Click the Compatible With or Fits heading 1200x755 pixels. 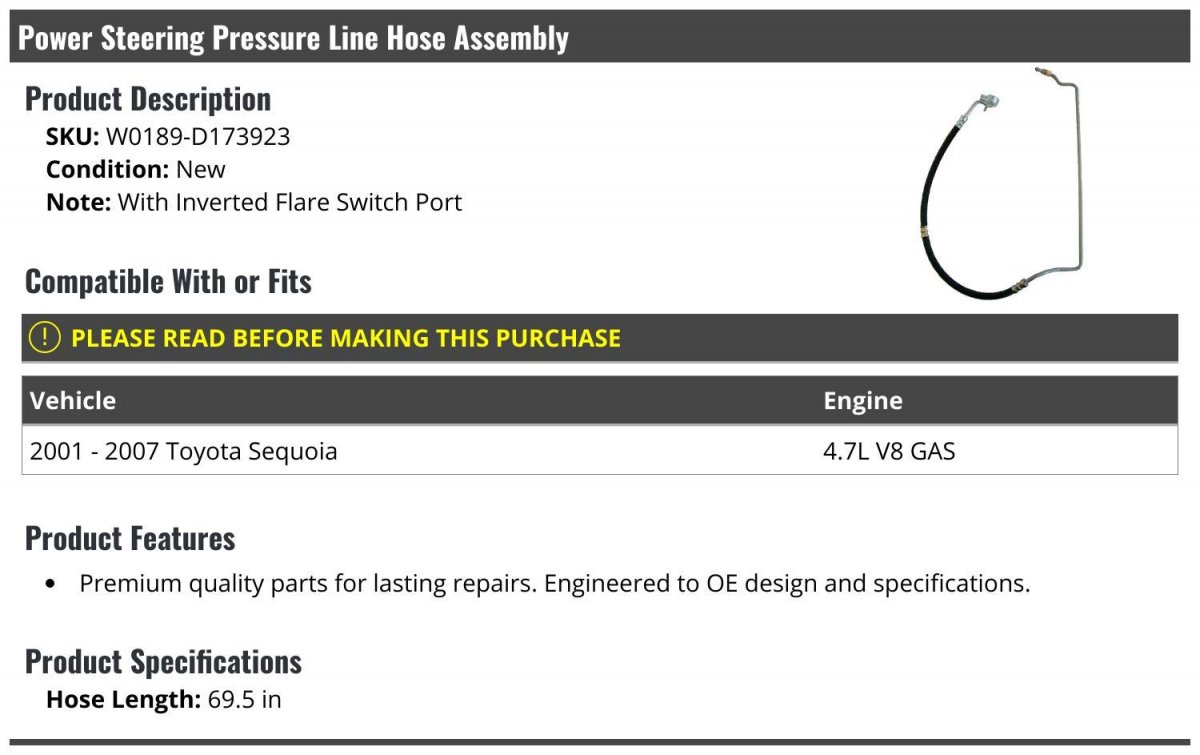pos(168,282)
